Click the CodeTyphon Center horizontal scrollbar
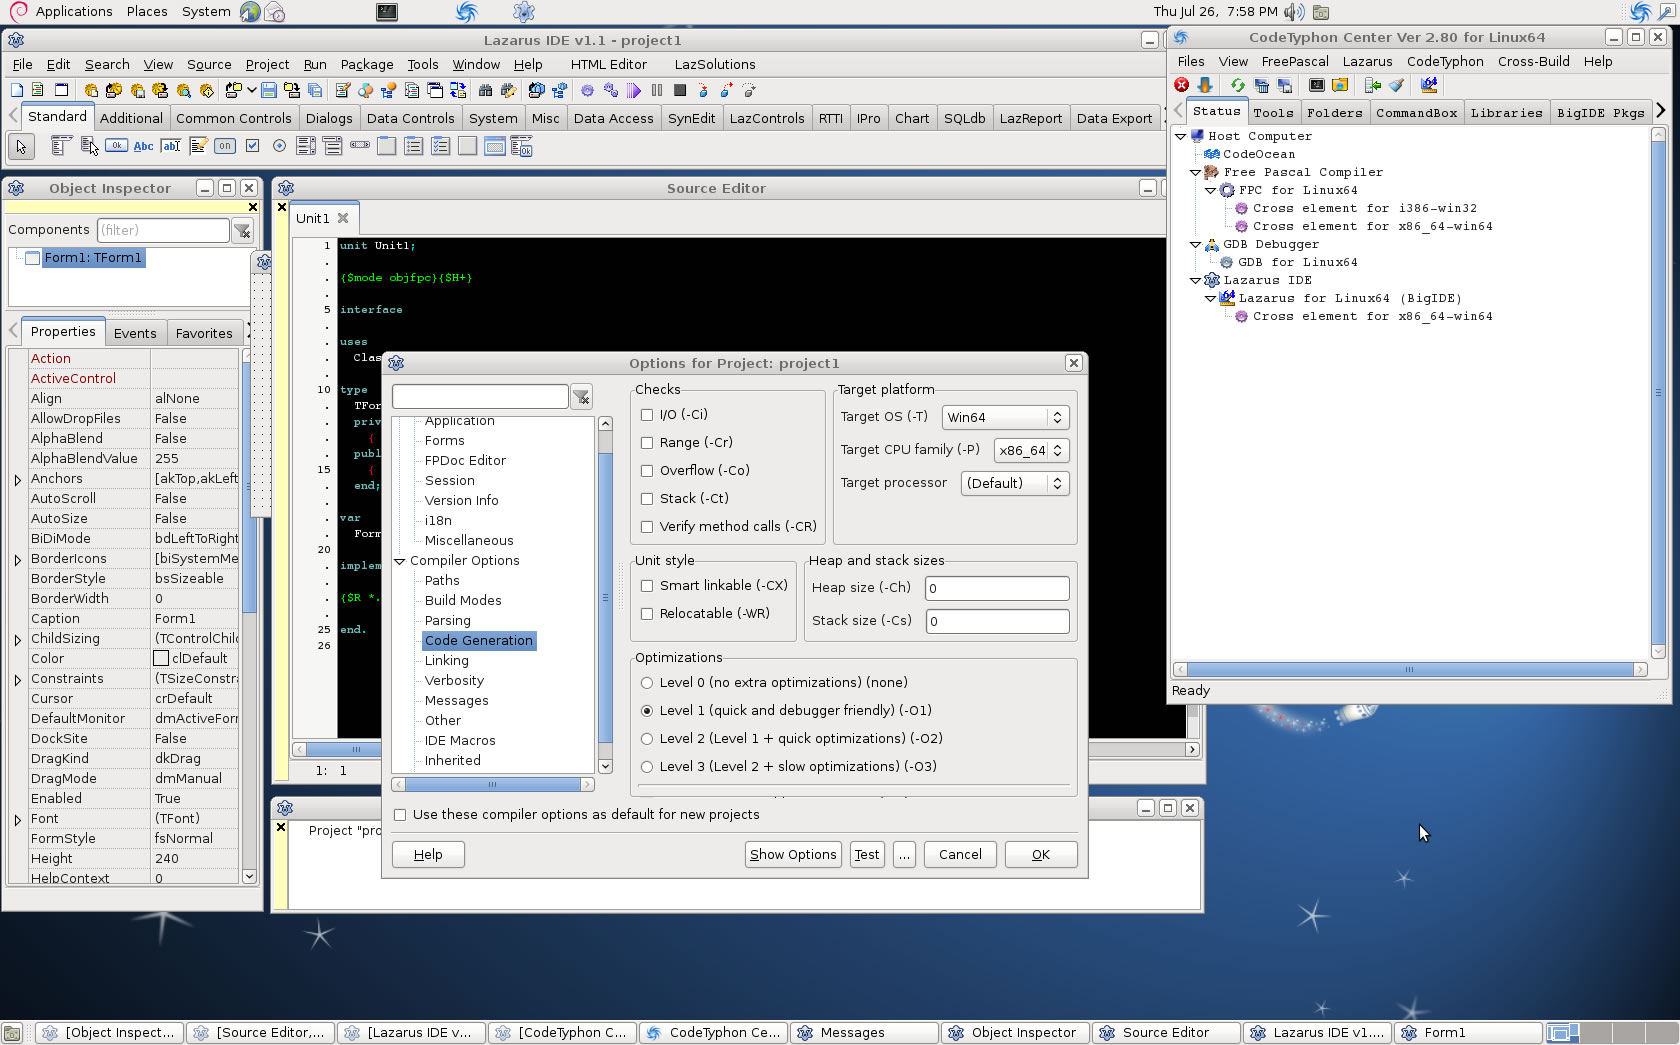 (1409, 669)
